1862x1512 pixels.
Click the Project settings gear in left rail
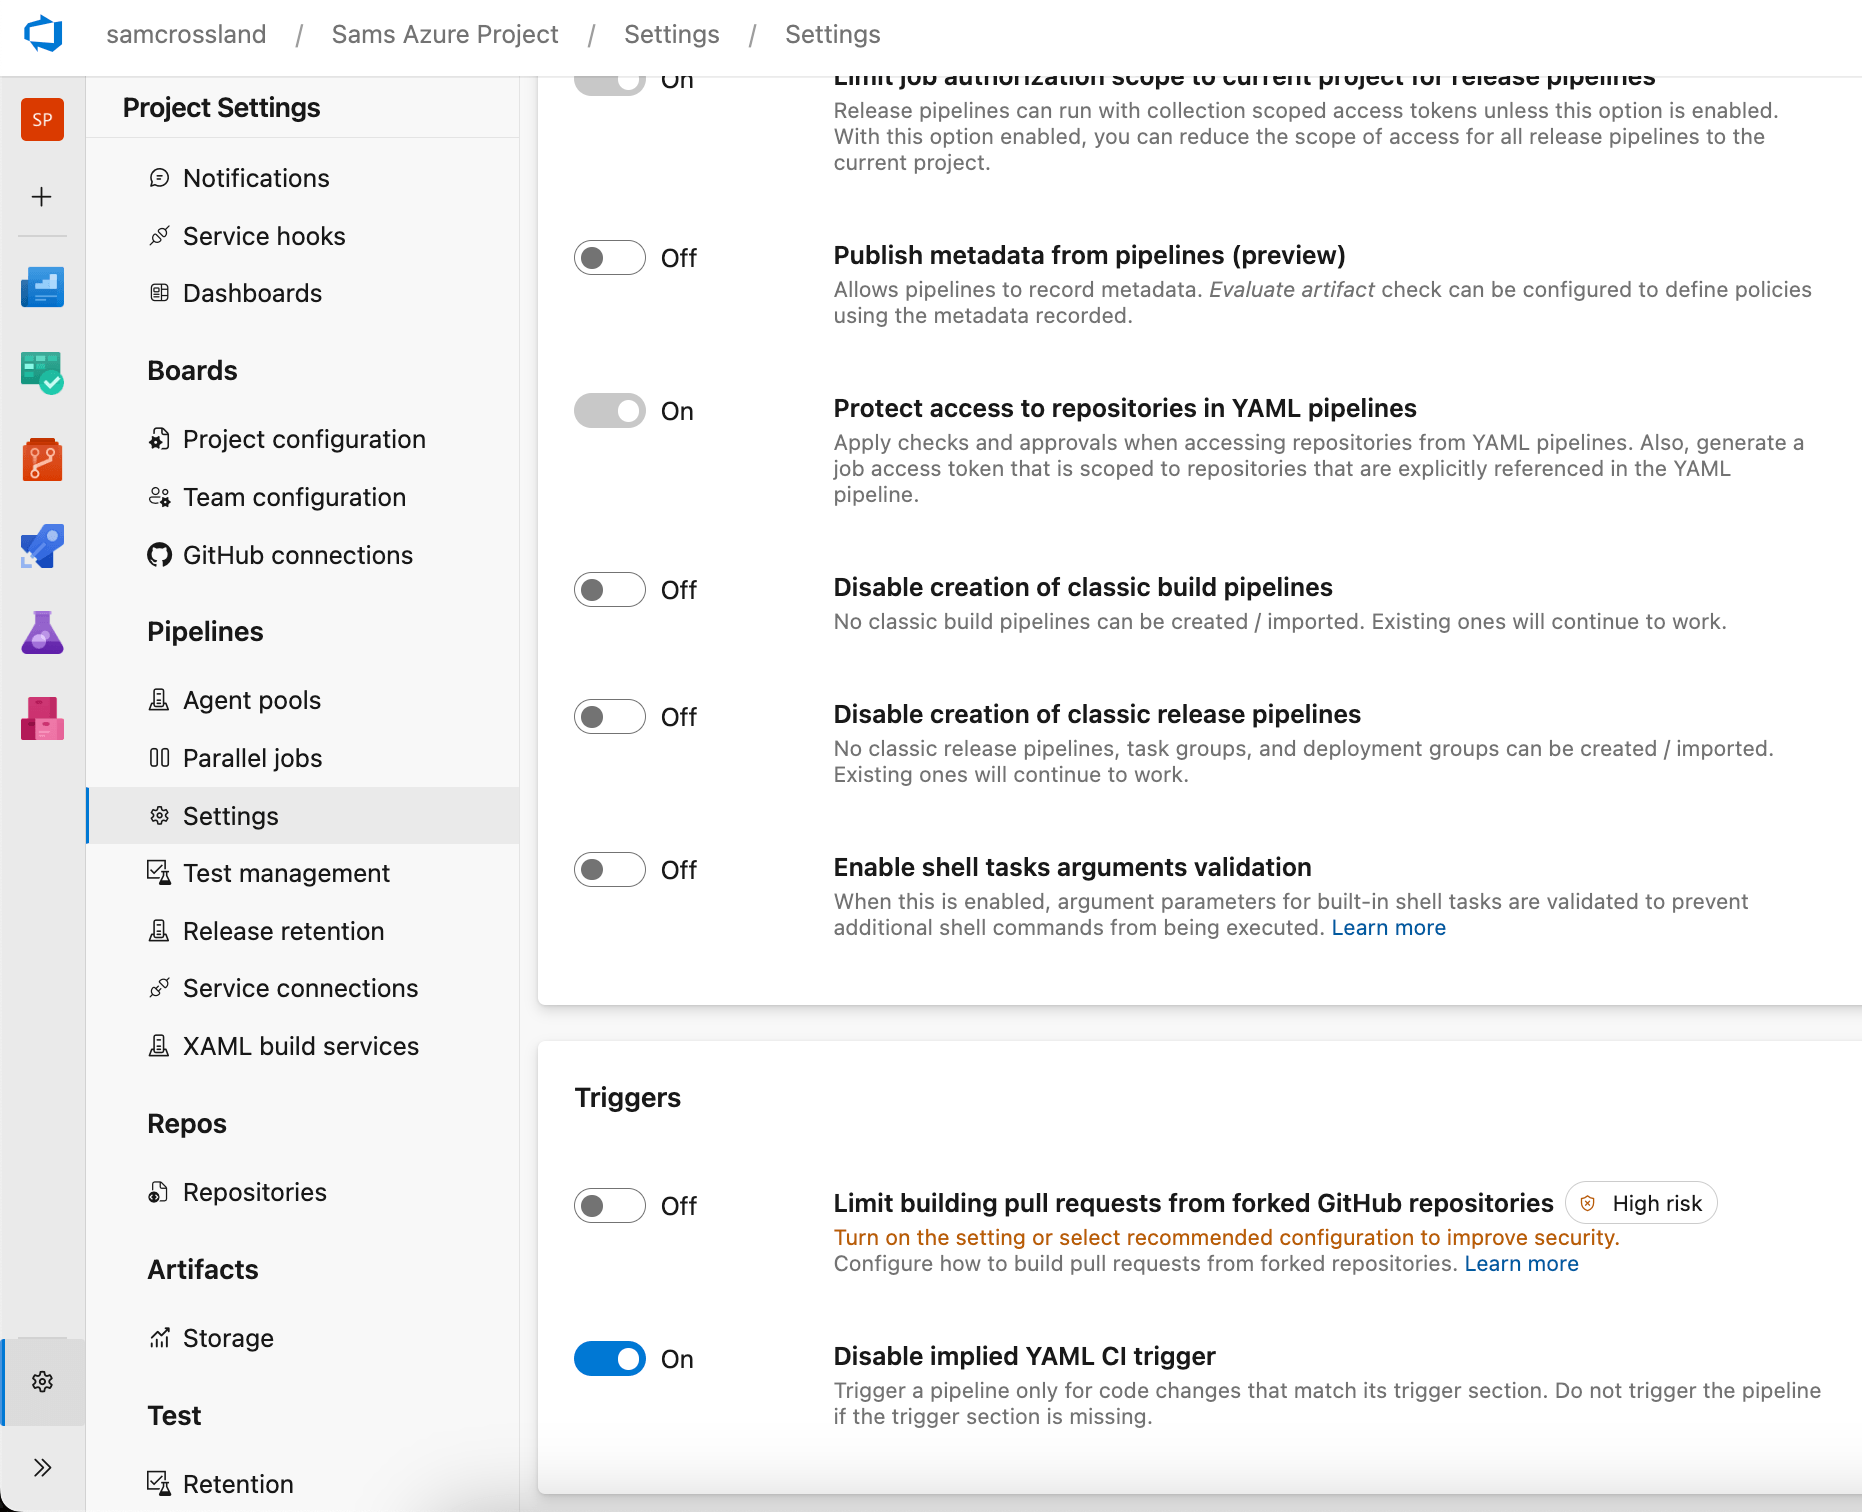tap(42, 1382)
